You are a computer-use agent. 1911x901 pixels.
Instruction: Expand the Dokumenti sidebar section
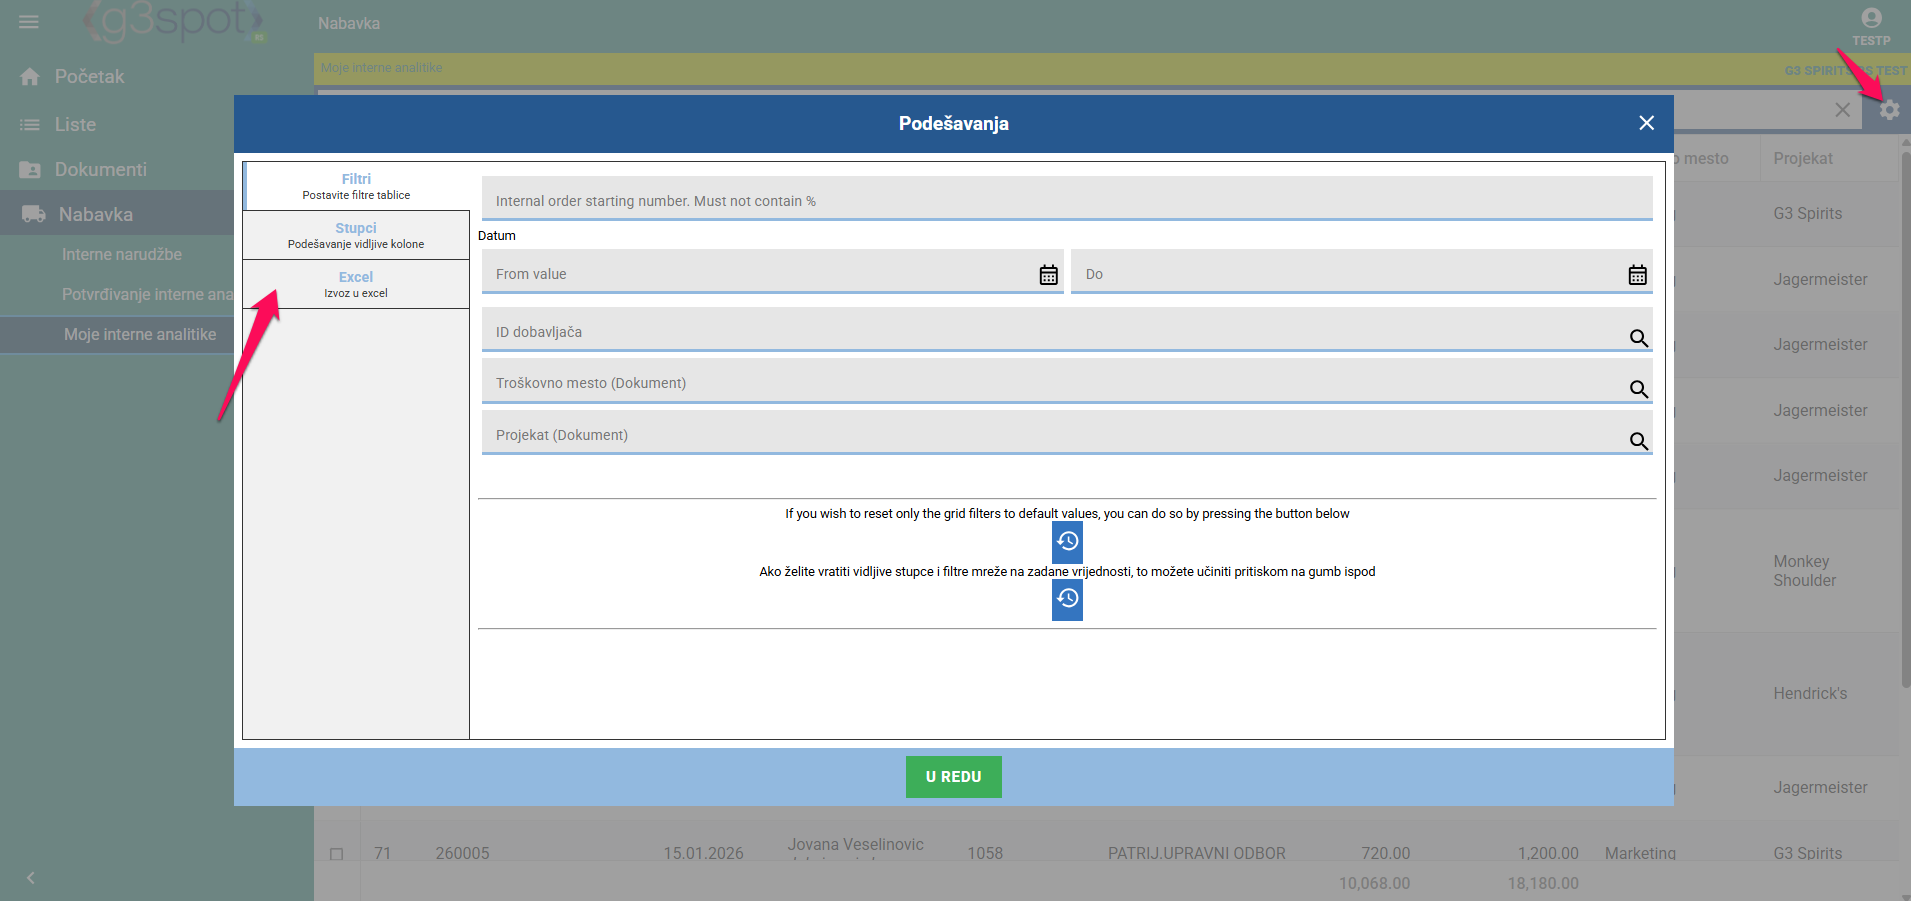(100, 170)
